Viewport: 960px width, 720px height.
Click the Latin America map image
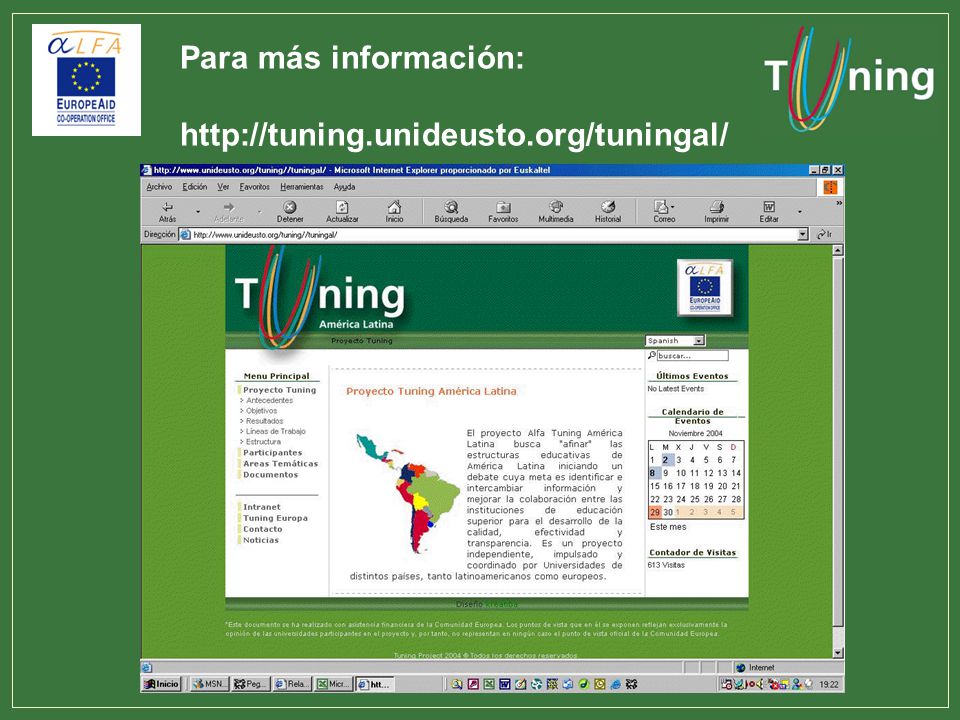pos(407,493)
